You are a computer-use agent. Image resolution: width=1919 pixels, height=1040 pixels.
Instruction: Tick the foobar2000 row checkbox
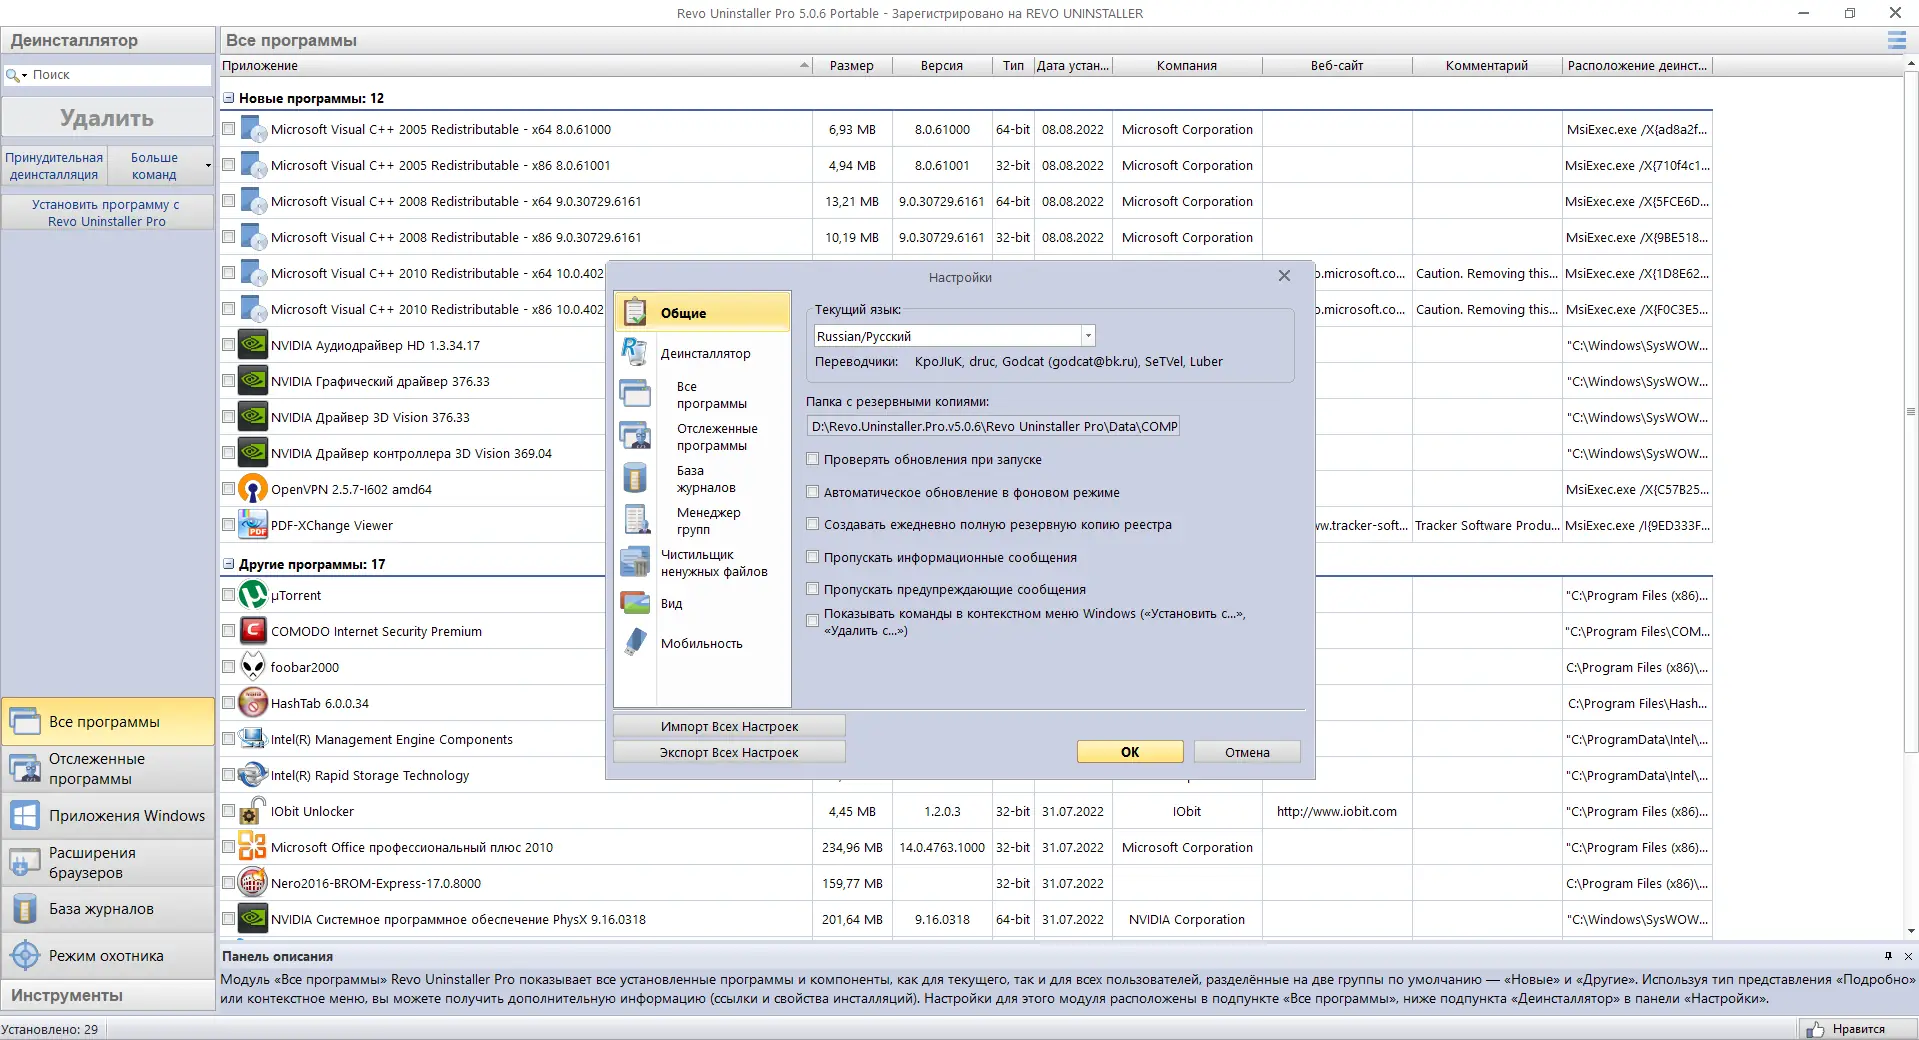tap(229, 667)
